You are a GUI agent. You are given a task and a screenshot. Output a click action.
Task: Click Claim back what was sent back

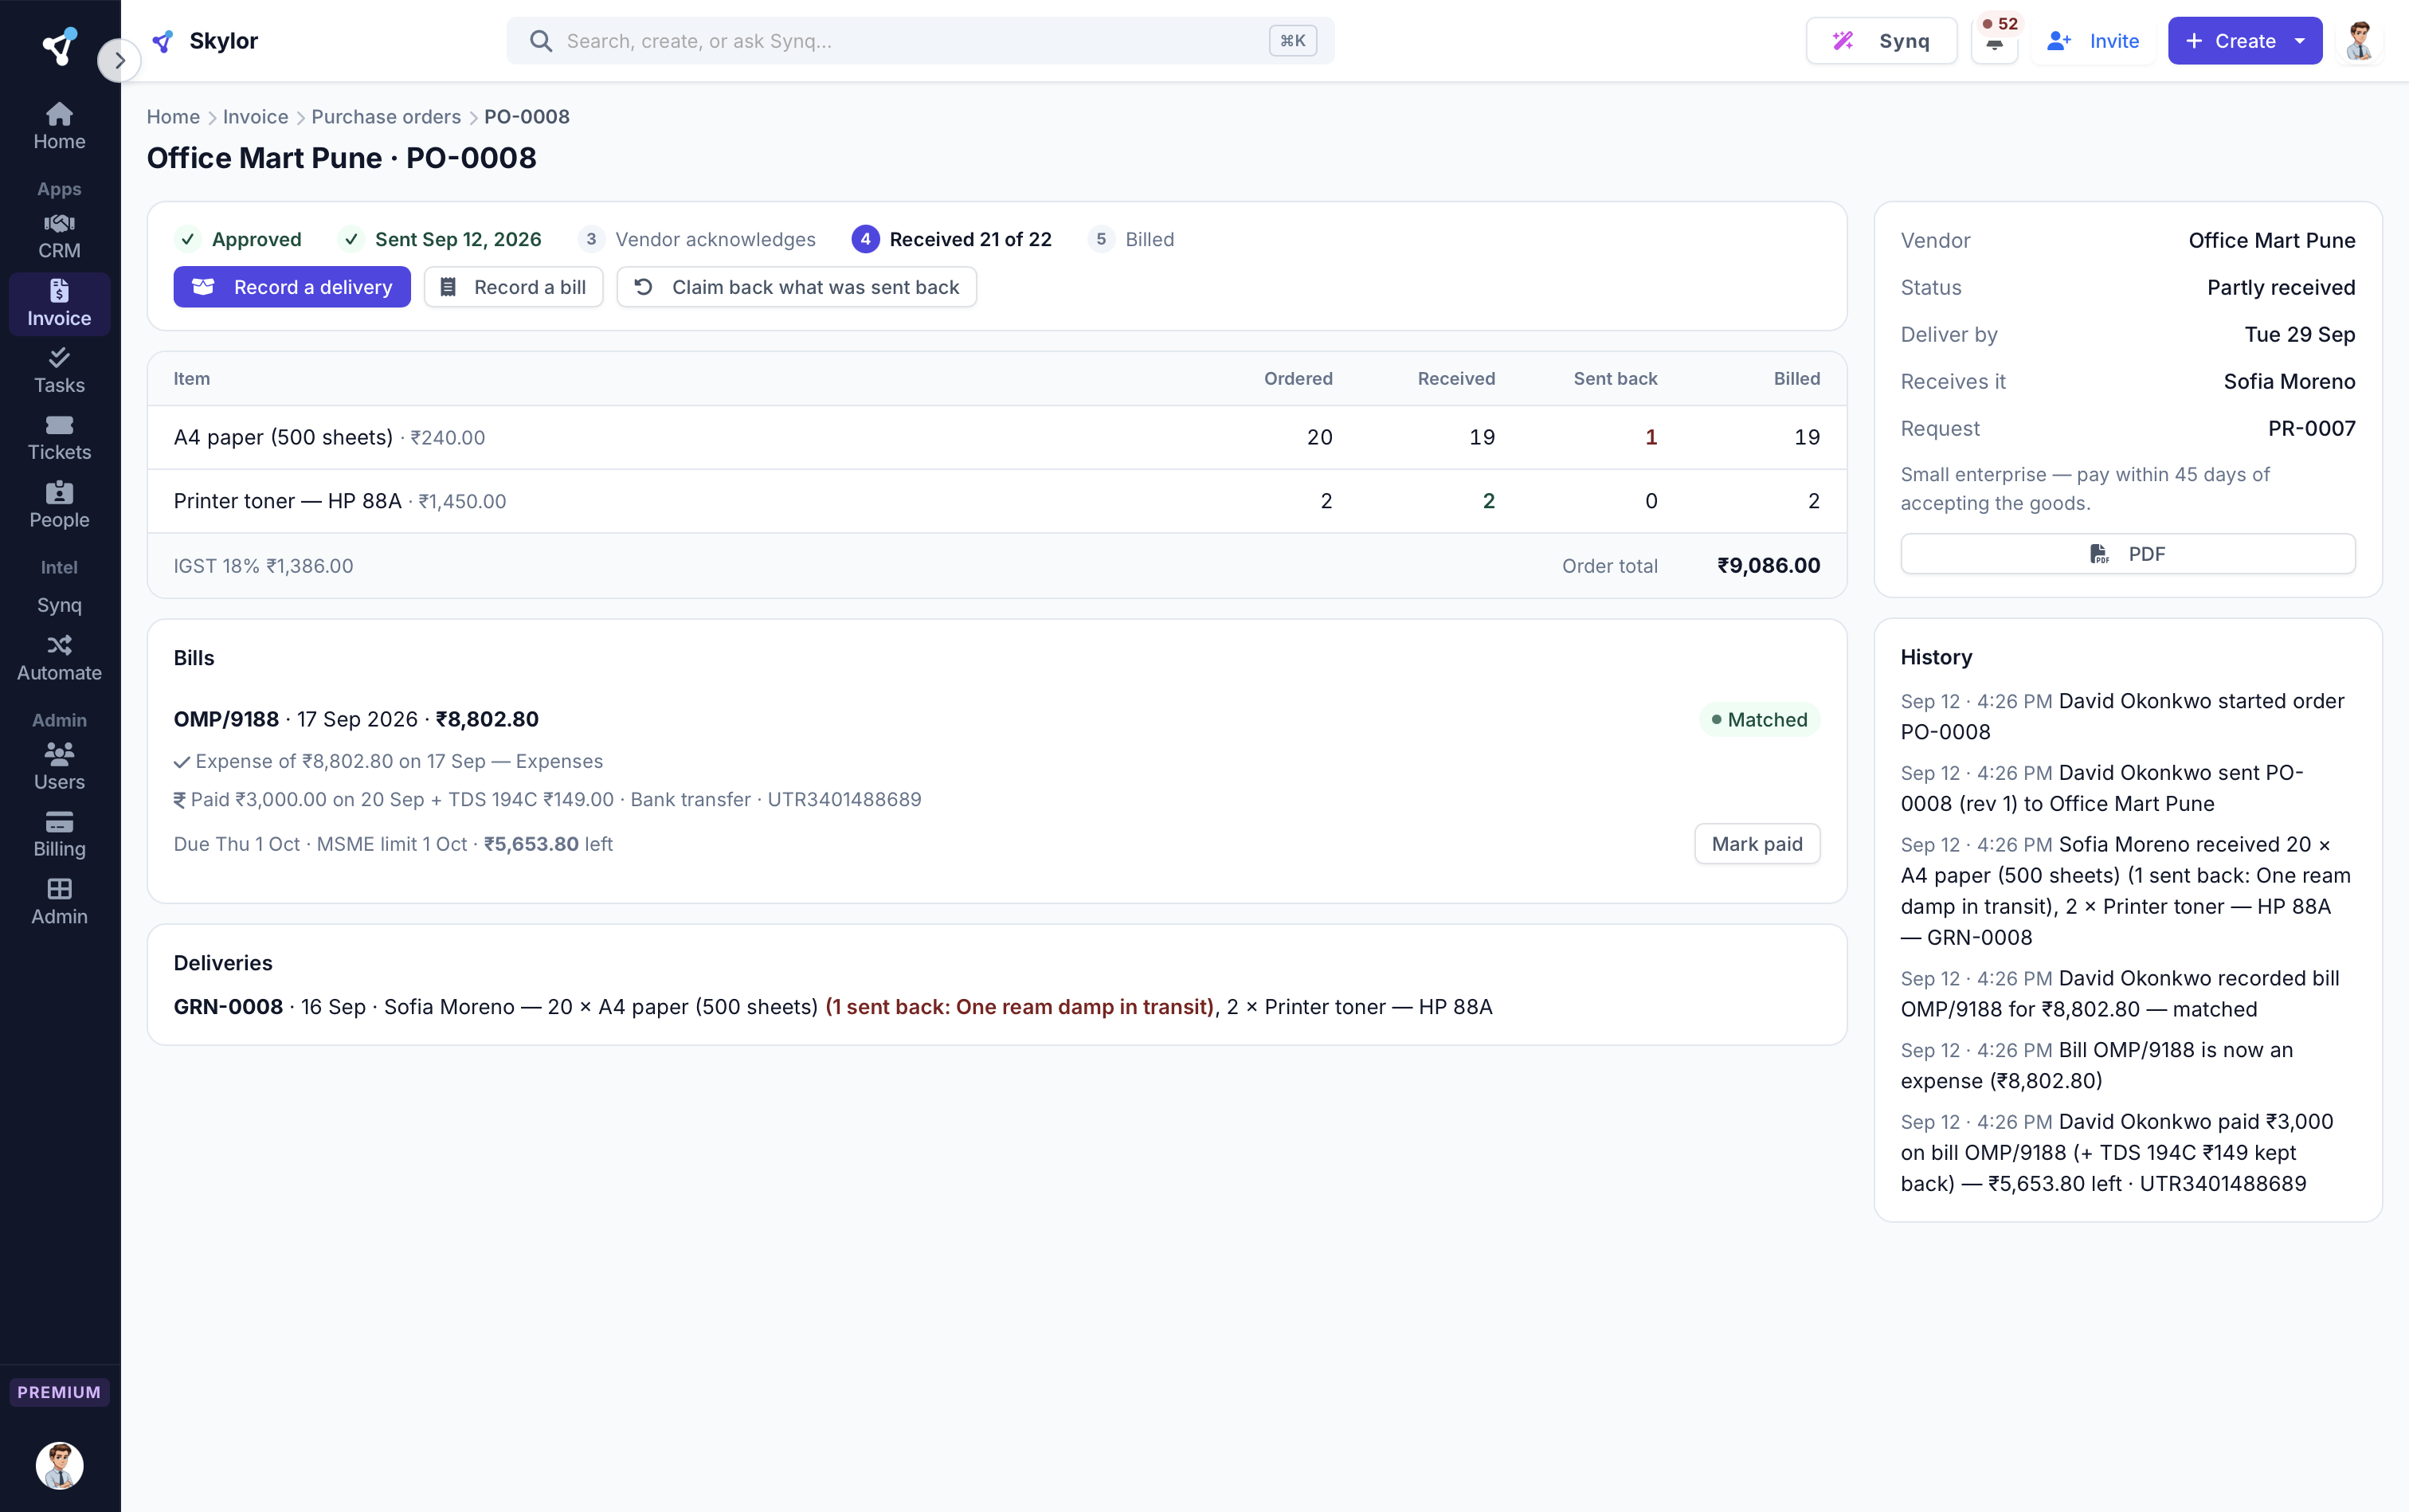796,287
